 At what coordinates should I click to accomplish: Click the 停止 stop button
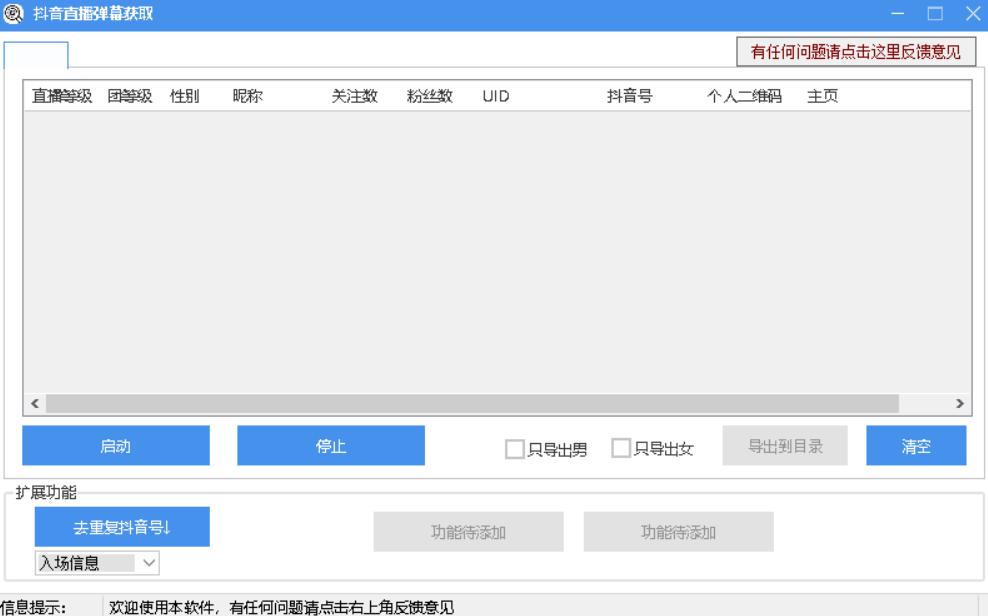331,445
